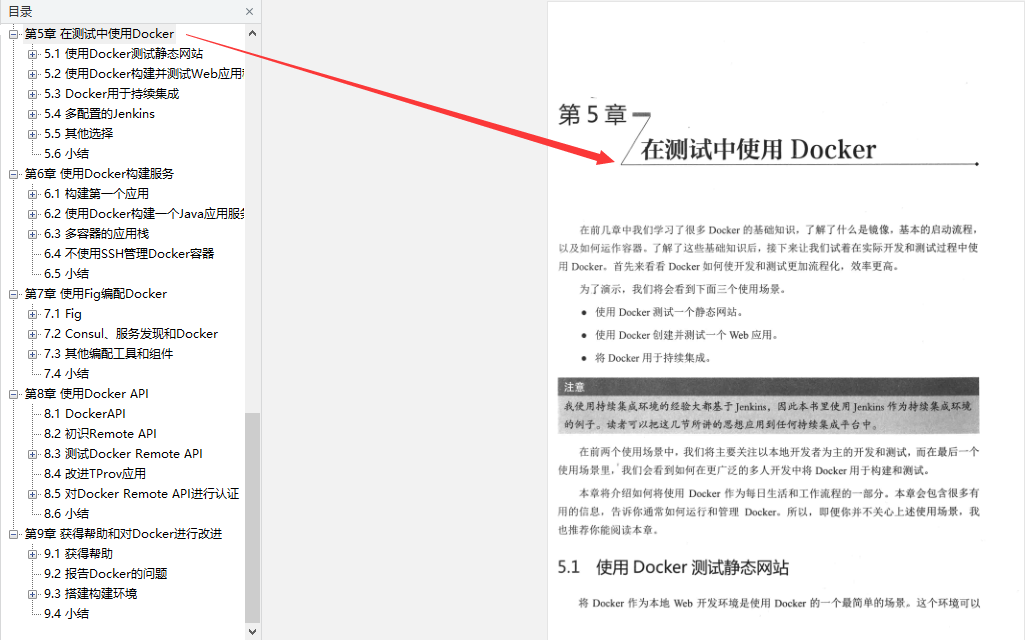This screenshot has width=1025, height=640.
Task: Go to 9.3 搭建构建环境
Action: (90, 594)
